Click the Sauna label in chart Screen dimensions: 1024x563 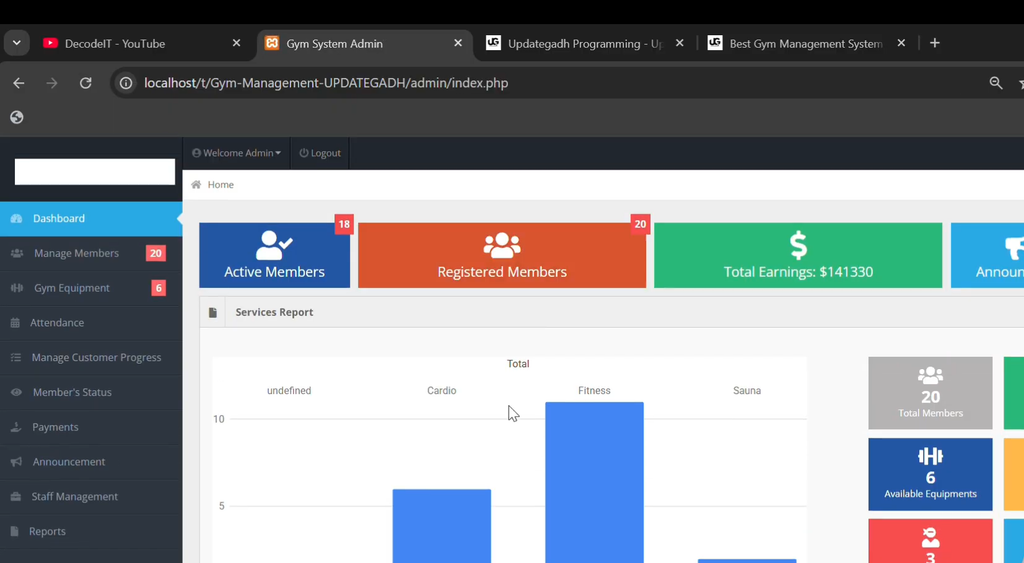point(746,391)
